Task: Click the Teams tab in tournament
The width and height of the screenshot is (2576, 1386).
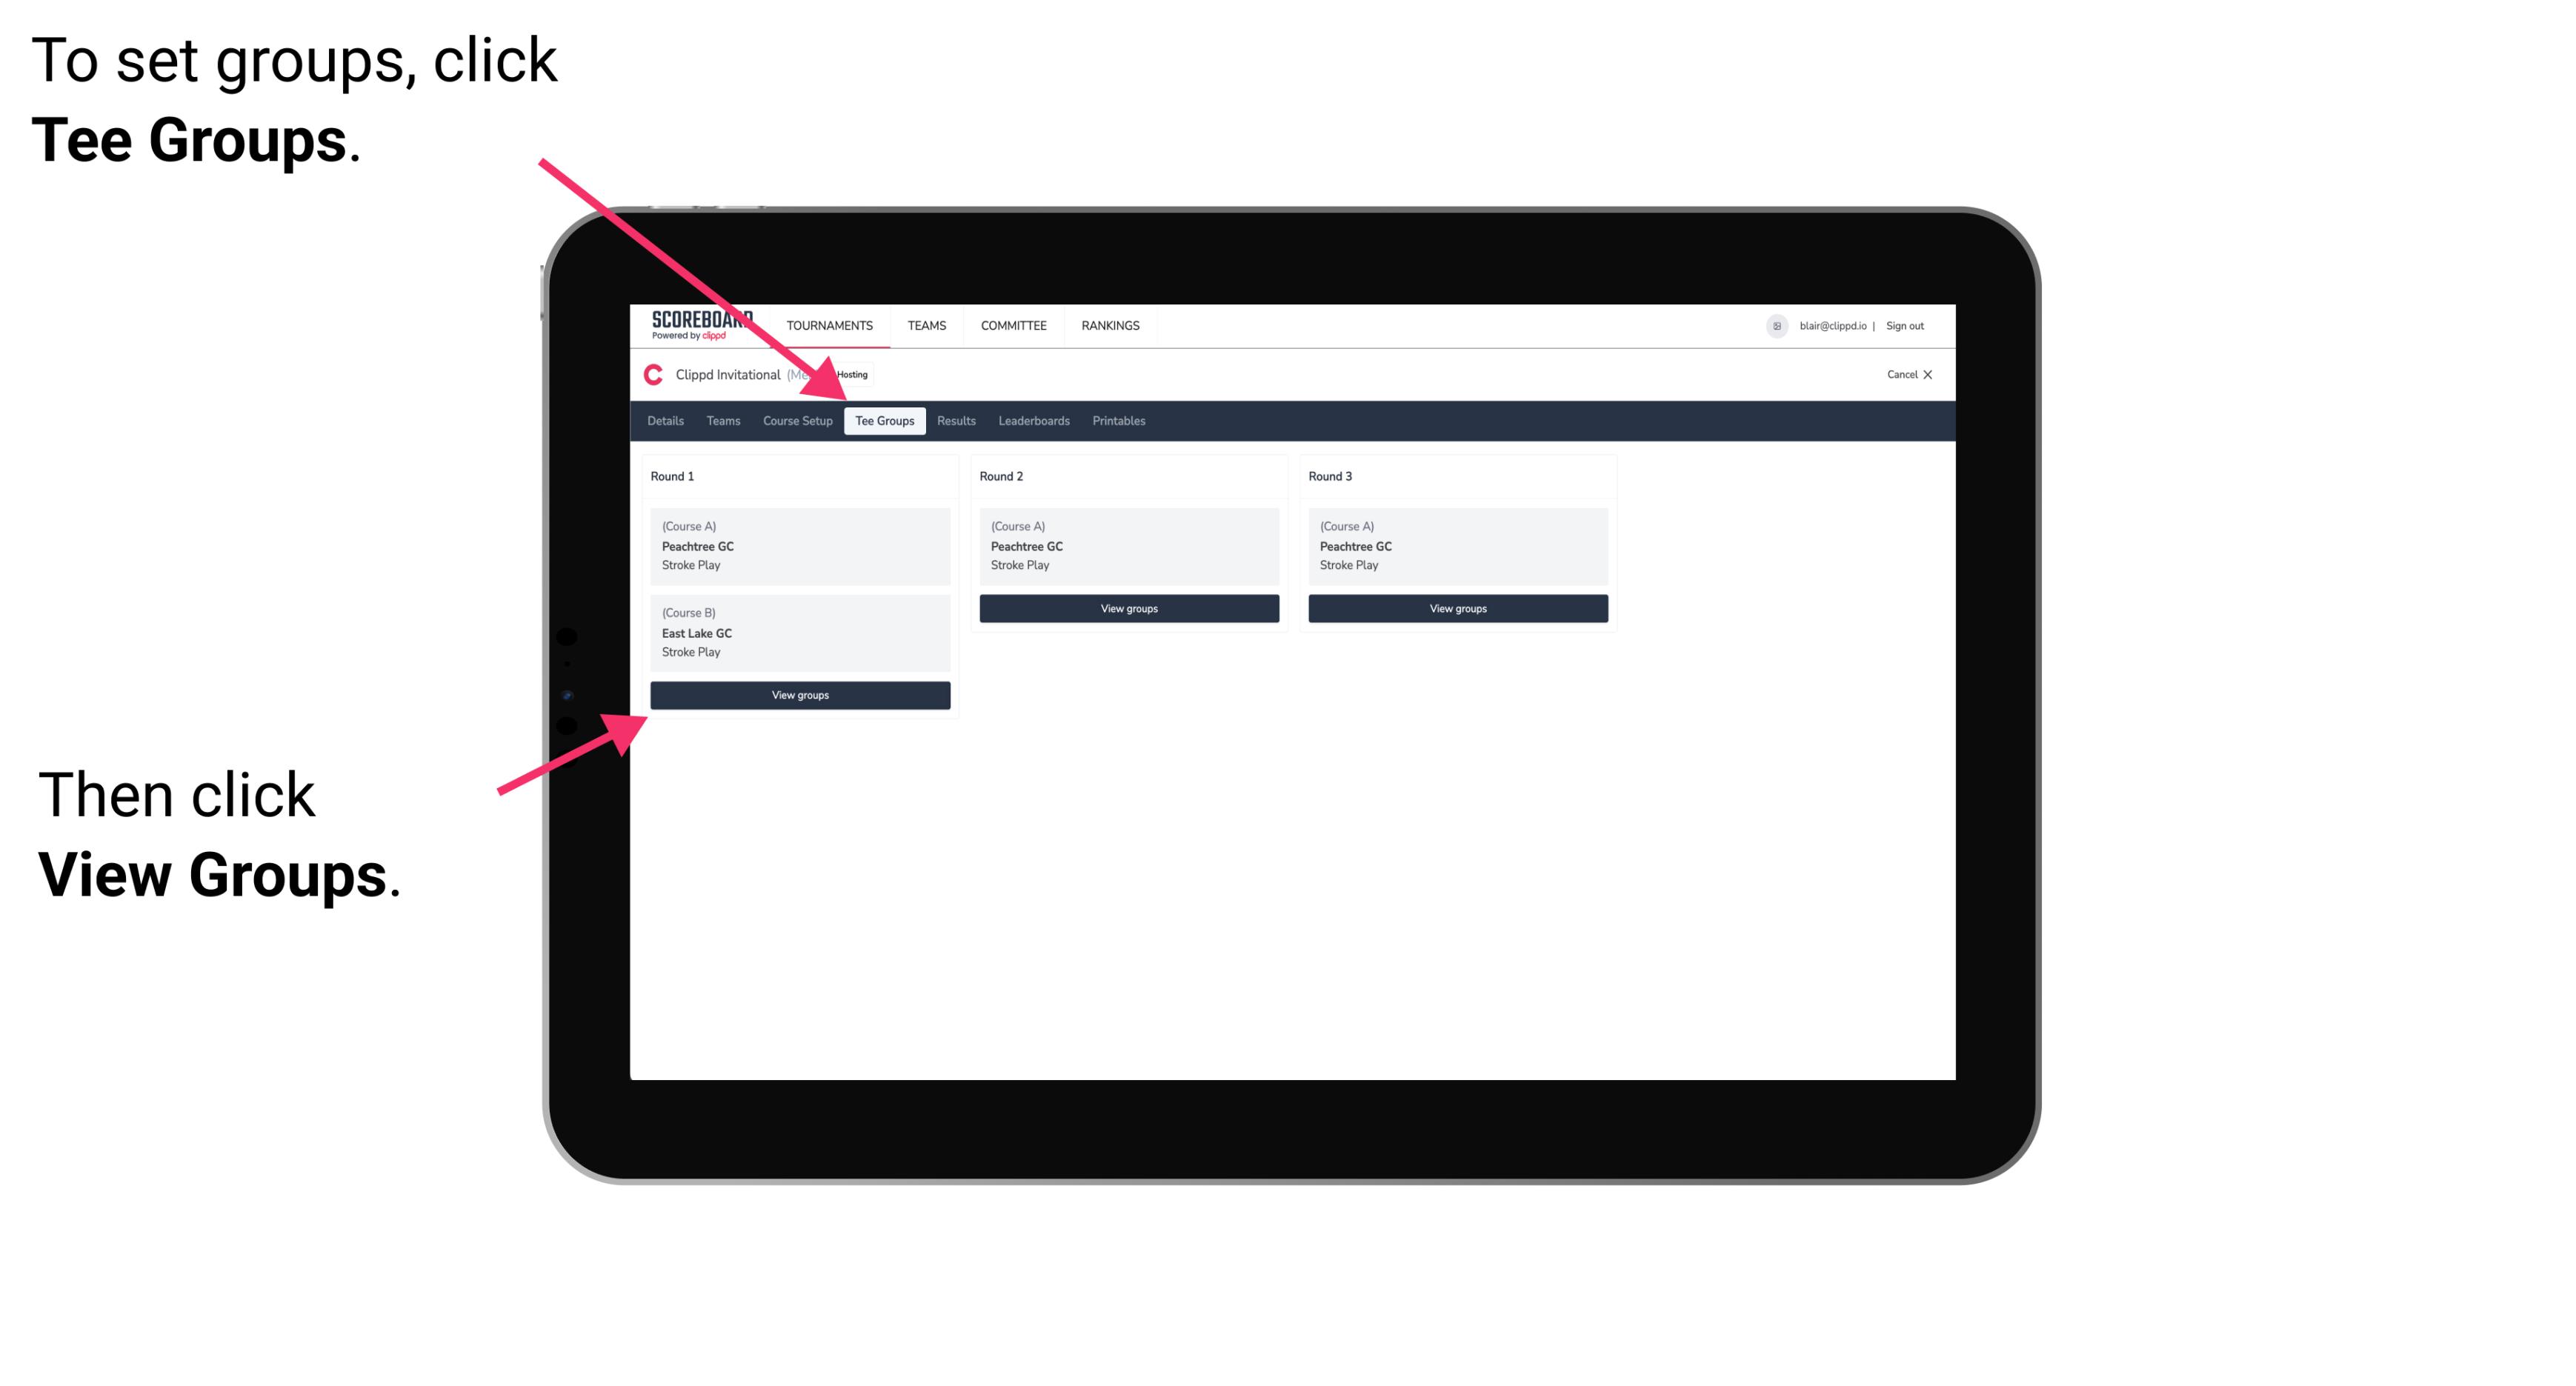Action: (719, 422)
